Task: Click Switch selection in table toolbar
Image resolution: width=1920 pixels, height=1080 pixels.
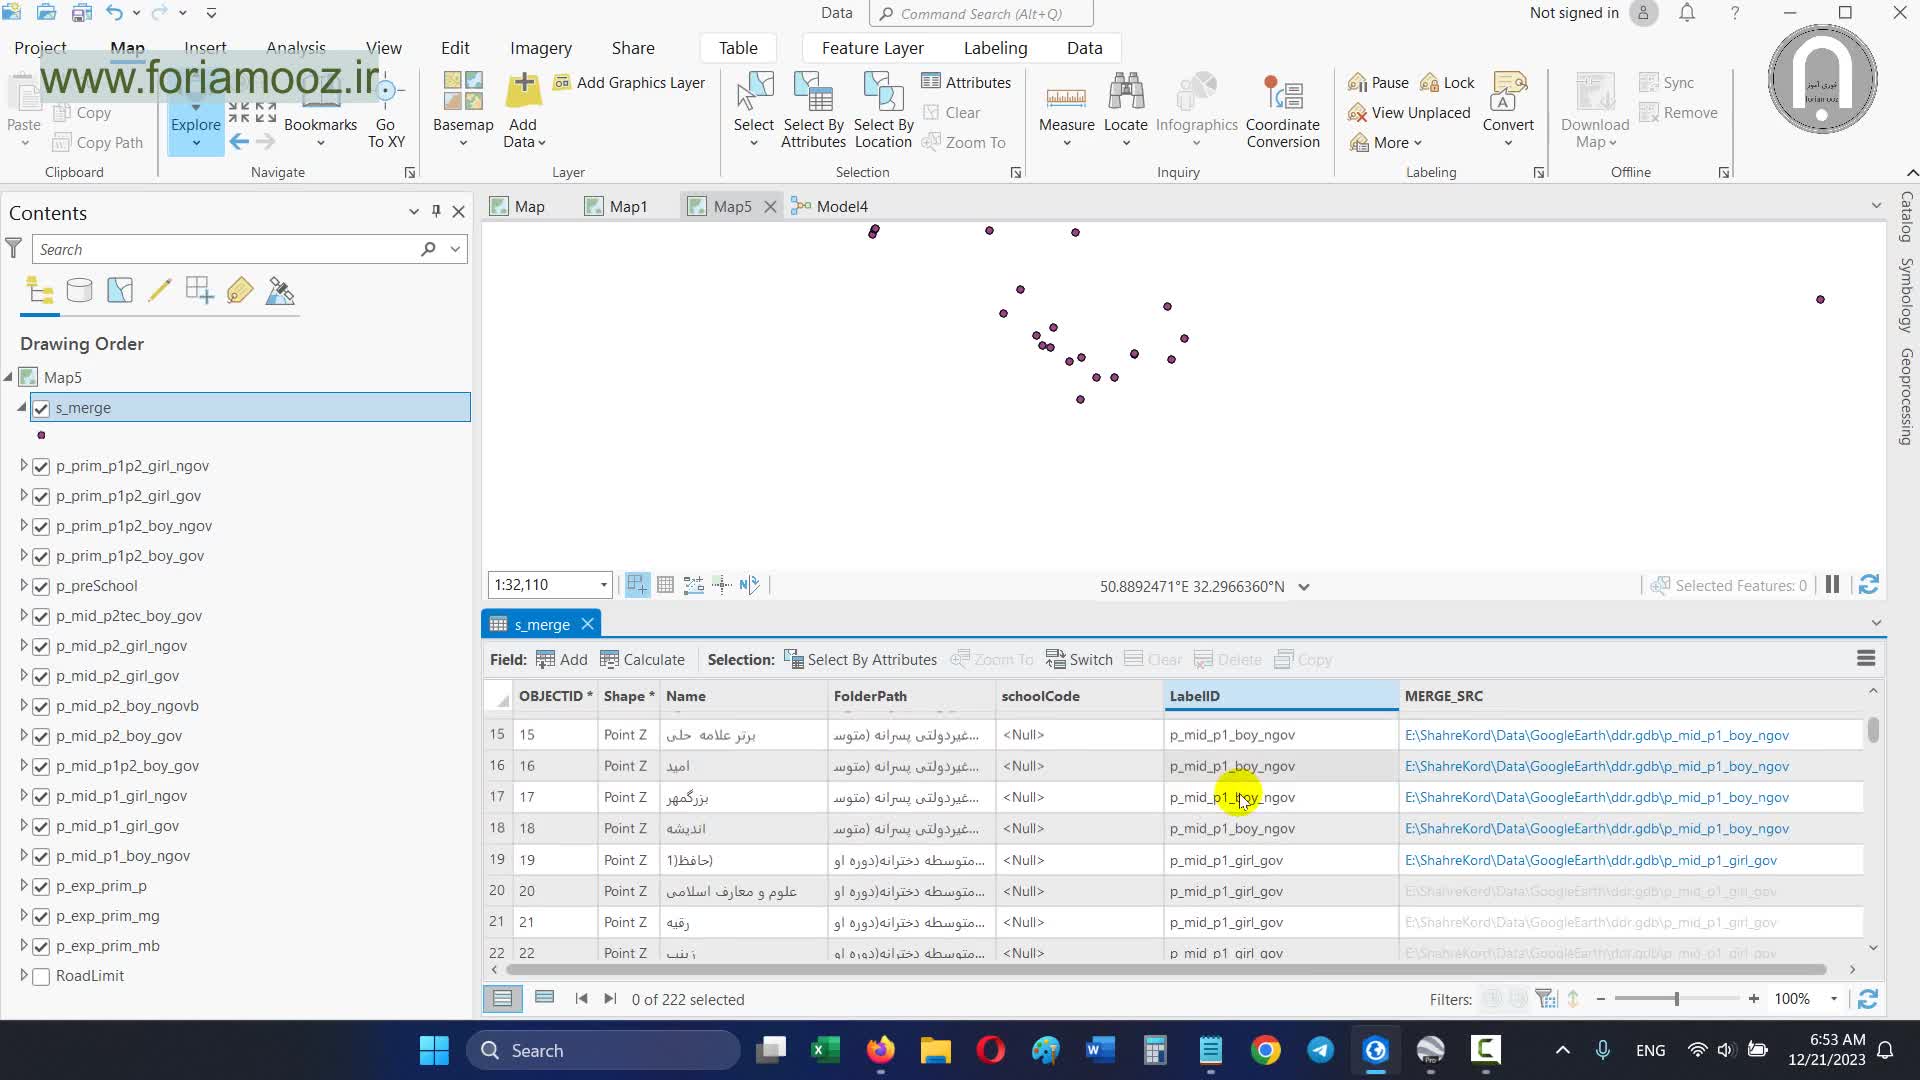Action: coord(1079,660)
